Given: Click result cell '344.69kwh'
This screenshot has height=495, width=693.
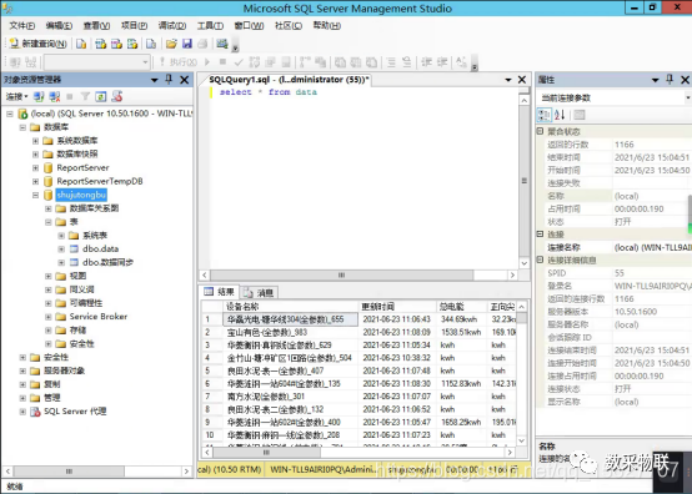Looking at the screenshot, I should tap(459, 319).
